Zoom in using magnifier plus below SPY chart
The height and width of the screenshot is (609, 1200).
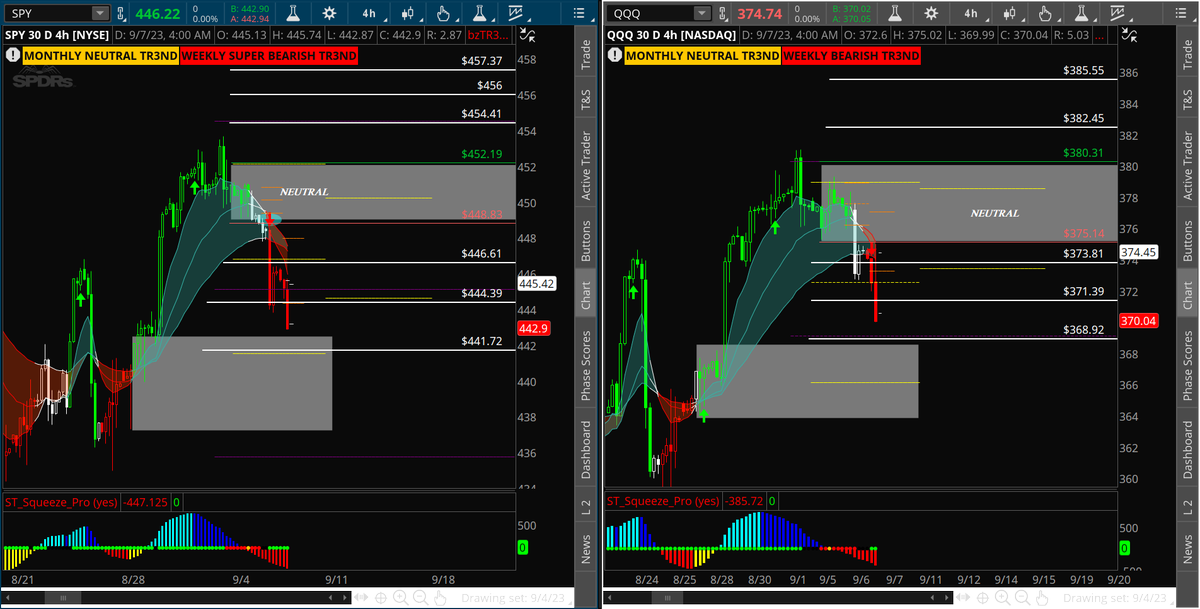tap(400, 598)
